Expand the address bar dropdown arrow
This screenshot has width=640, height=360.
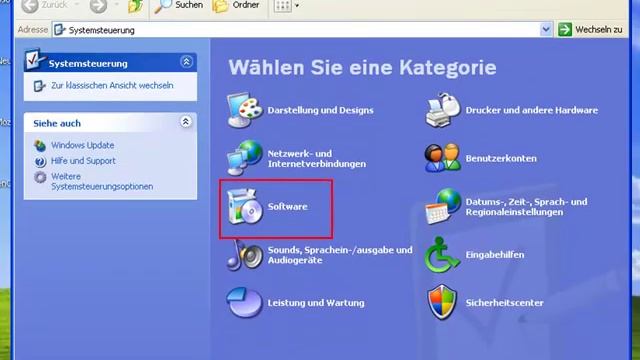pos(546,29)
